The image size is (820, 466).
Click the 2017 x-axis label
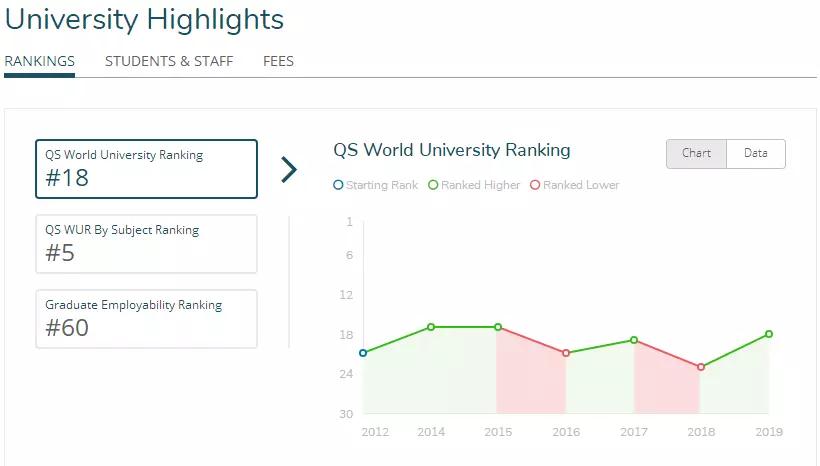634,432
